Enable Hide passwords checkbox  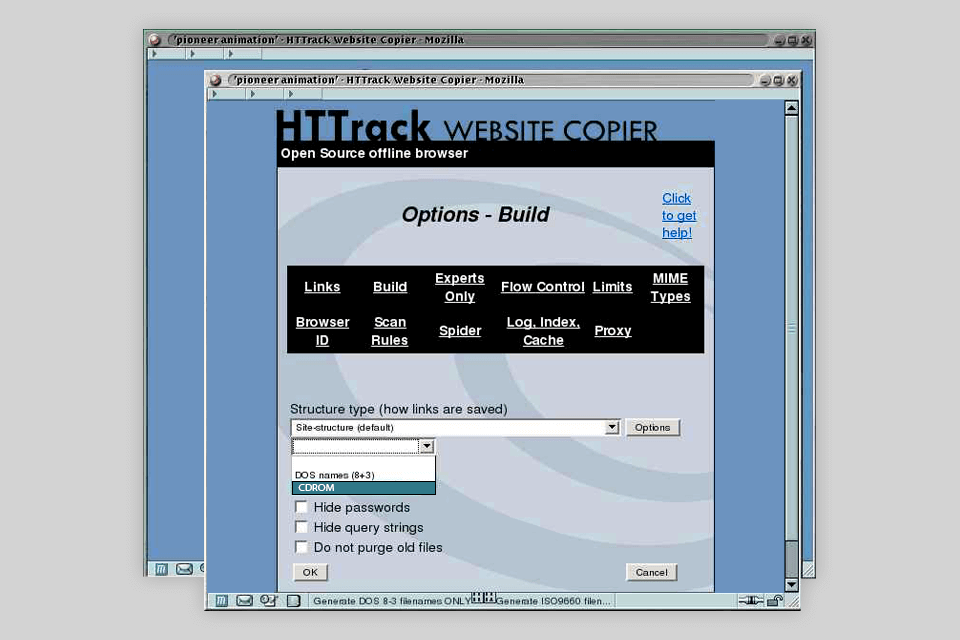[301, 507]
